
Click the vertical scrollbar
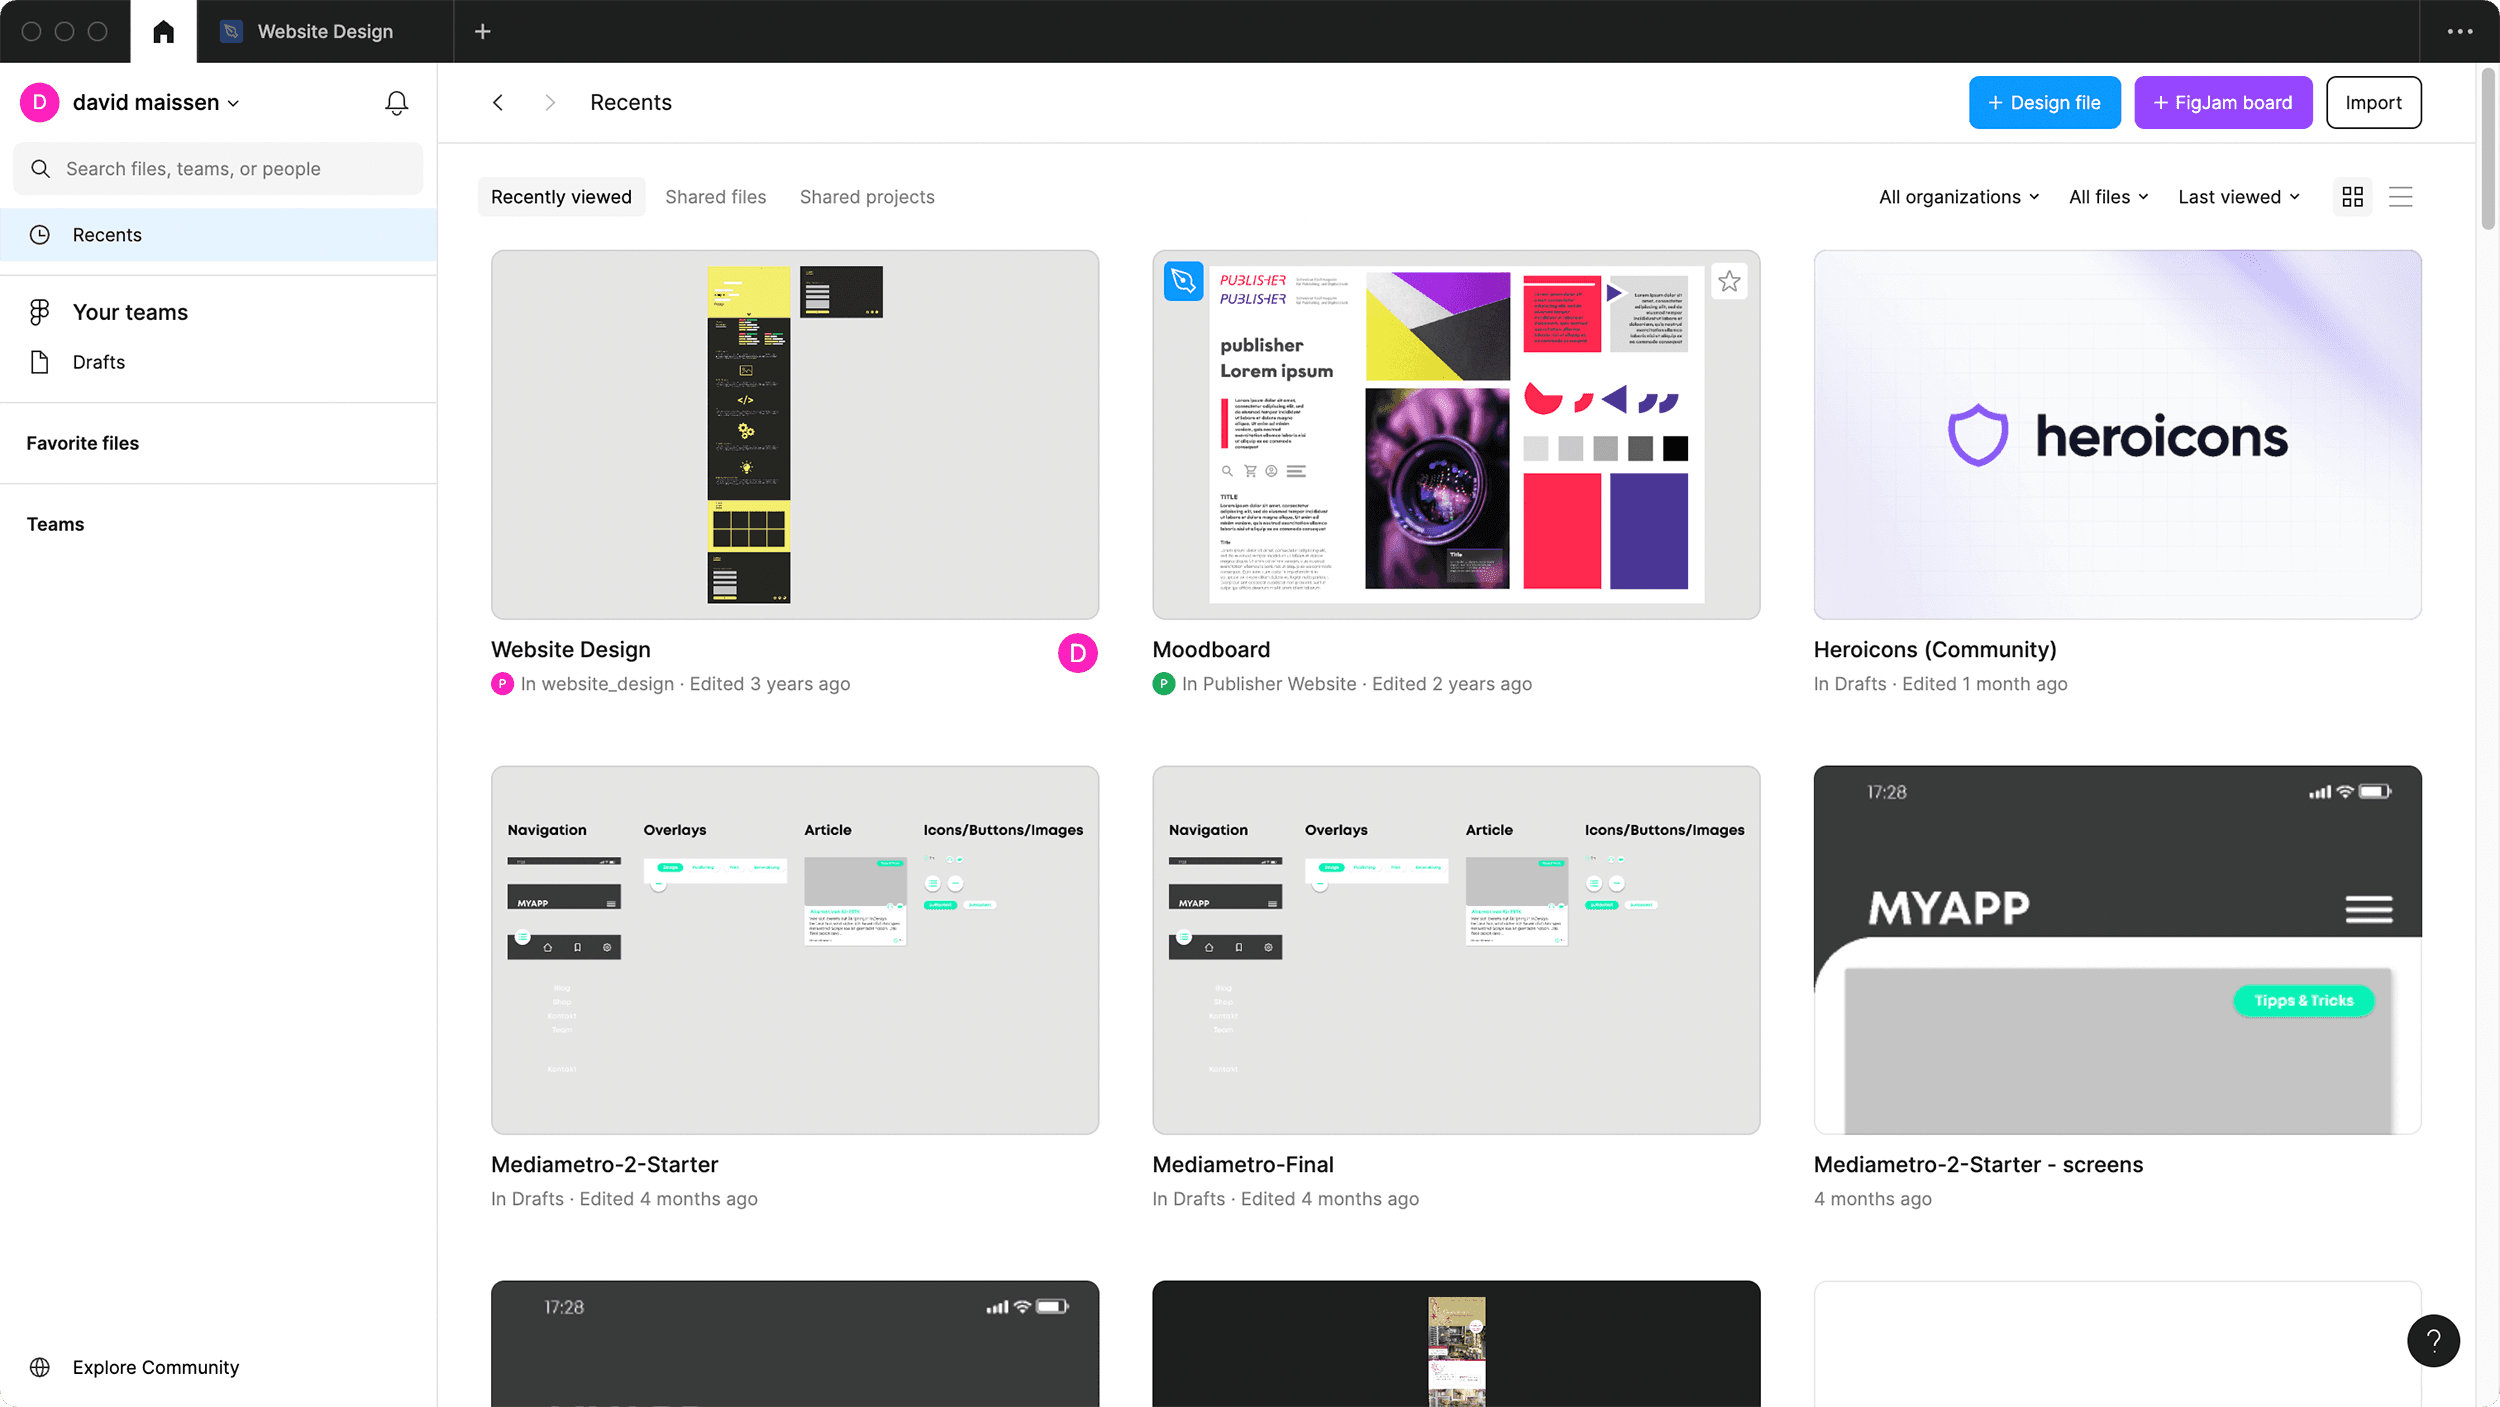2488,150
